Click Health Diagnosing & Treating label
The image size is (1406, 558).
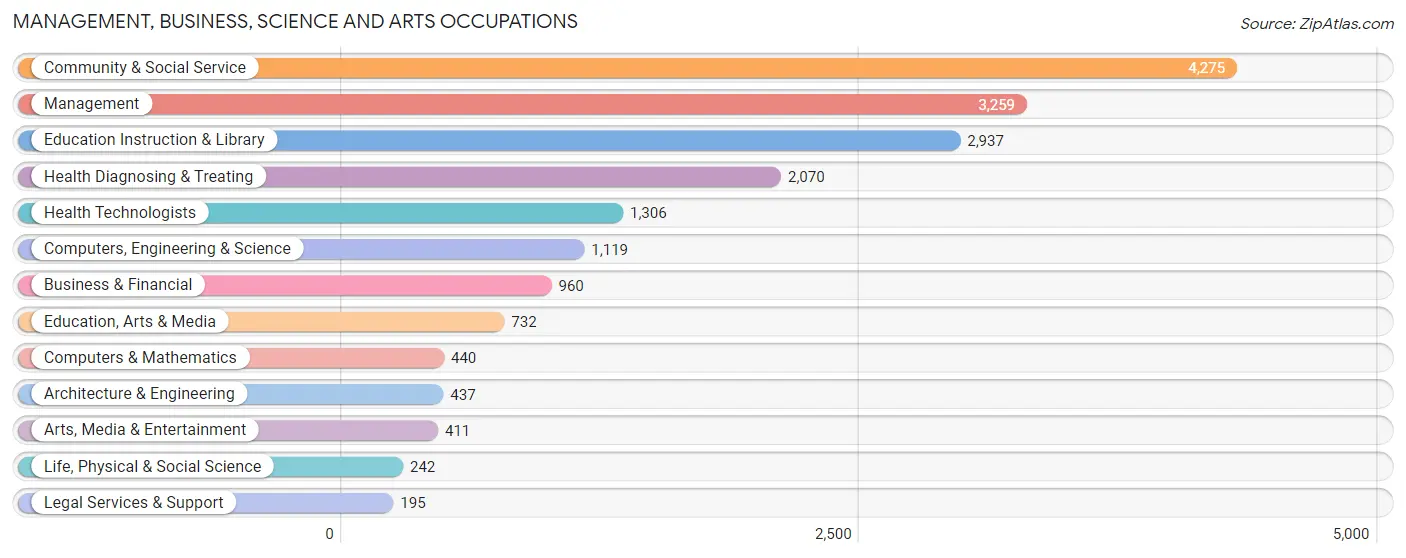point(148,176)
